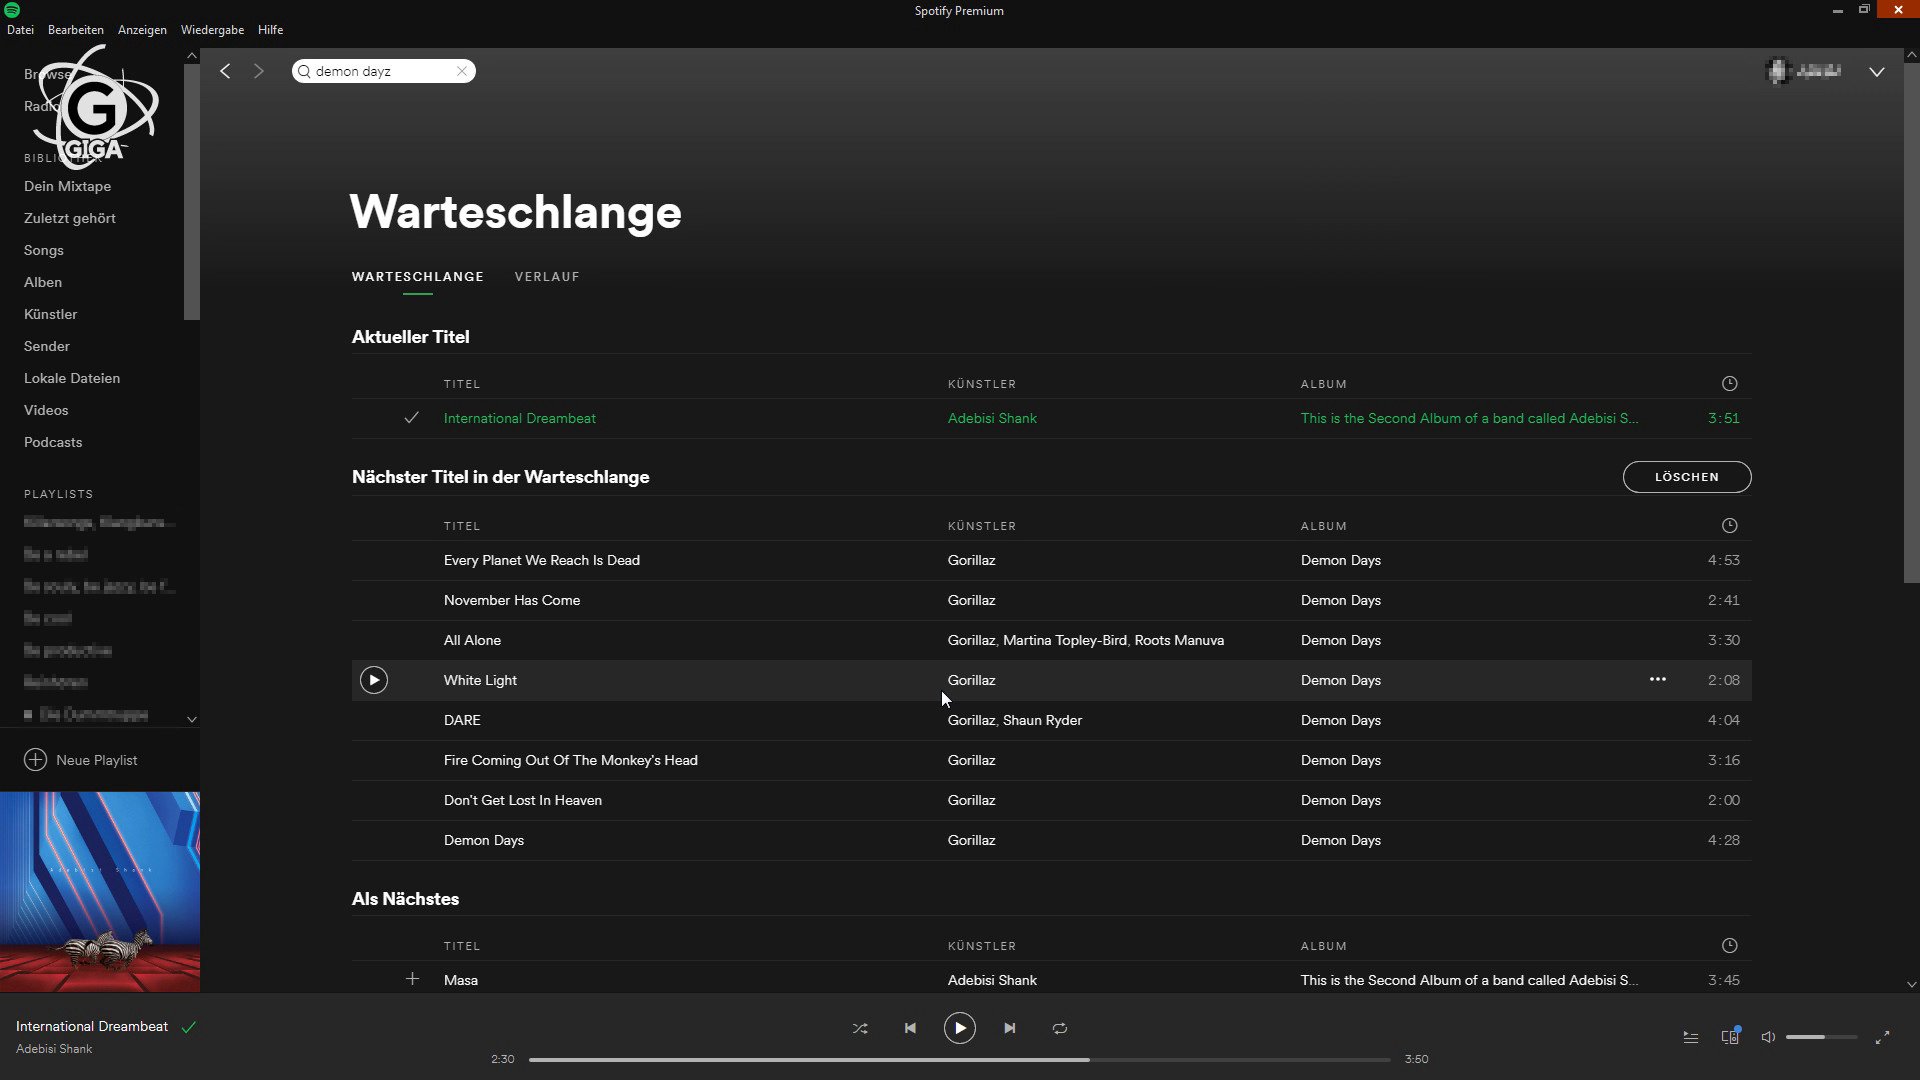Click the main content vertical scrollbar
Image resolution: width=1920 pixels, height=1080 pixels.
tap(1911, 323)
